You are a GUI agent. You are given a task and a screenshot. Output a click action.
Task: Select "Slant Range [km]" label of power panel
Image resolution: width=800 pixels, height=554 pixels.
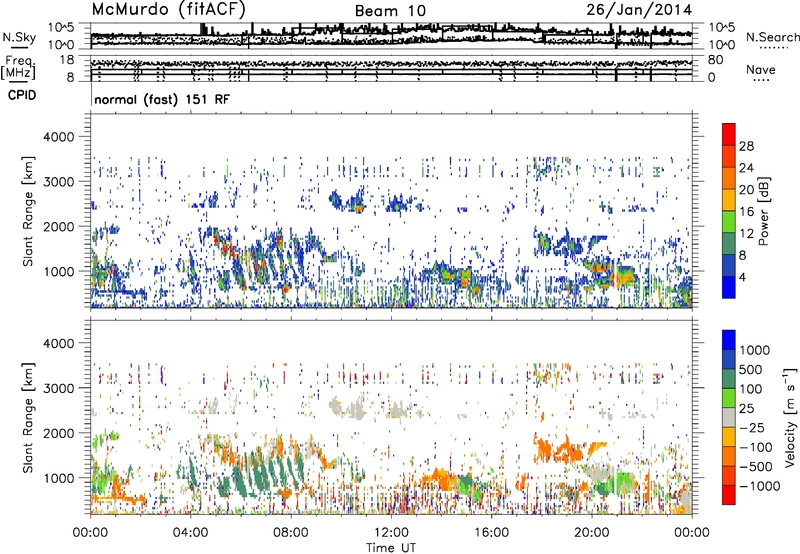[28, 211]
